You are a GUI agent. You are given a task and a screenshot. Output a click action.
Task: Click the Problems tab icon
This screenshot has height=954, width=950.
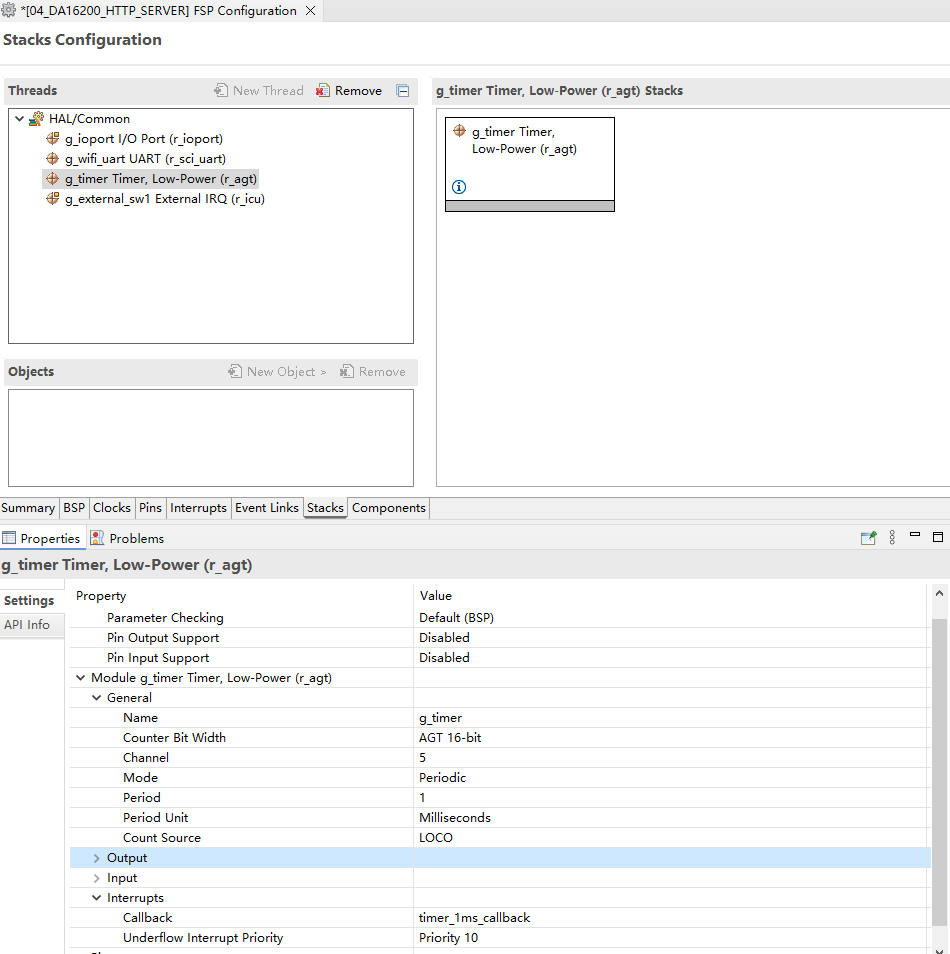(97, 538)
